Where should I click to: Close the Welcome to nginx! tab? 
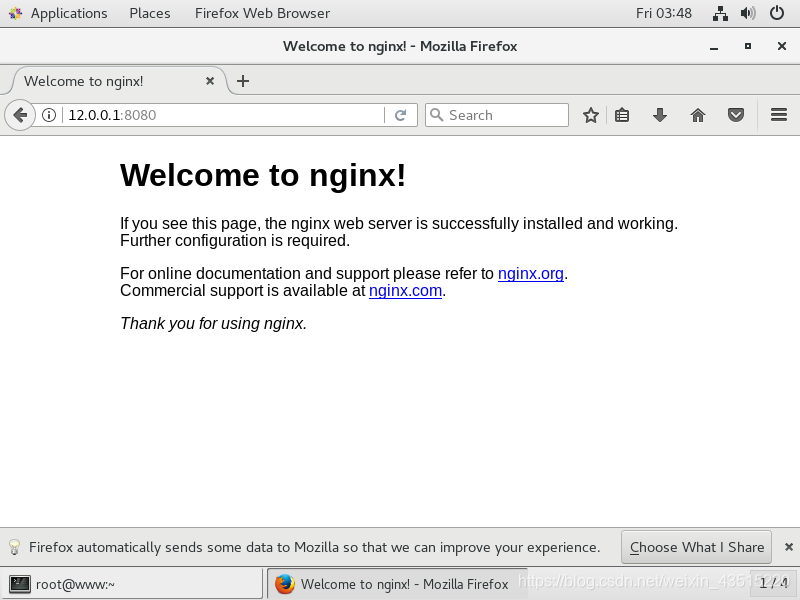(210, 81)
